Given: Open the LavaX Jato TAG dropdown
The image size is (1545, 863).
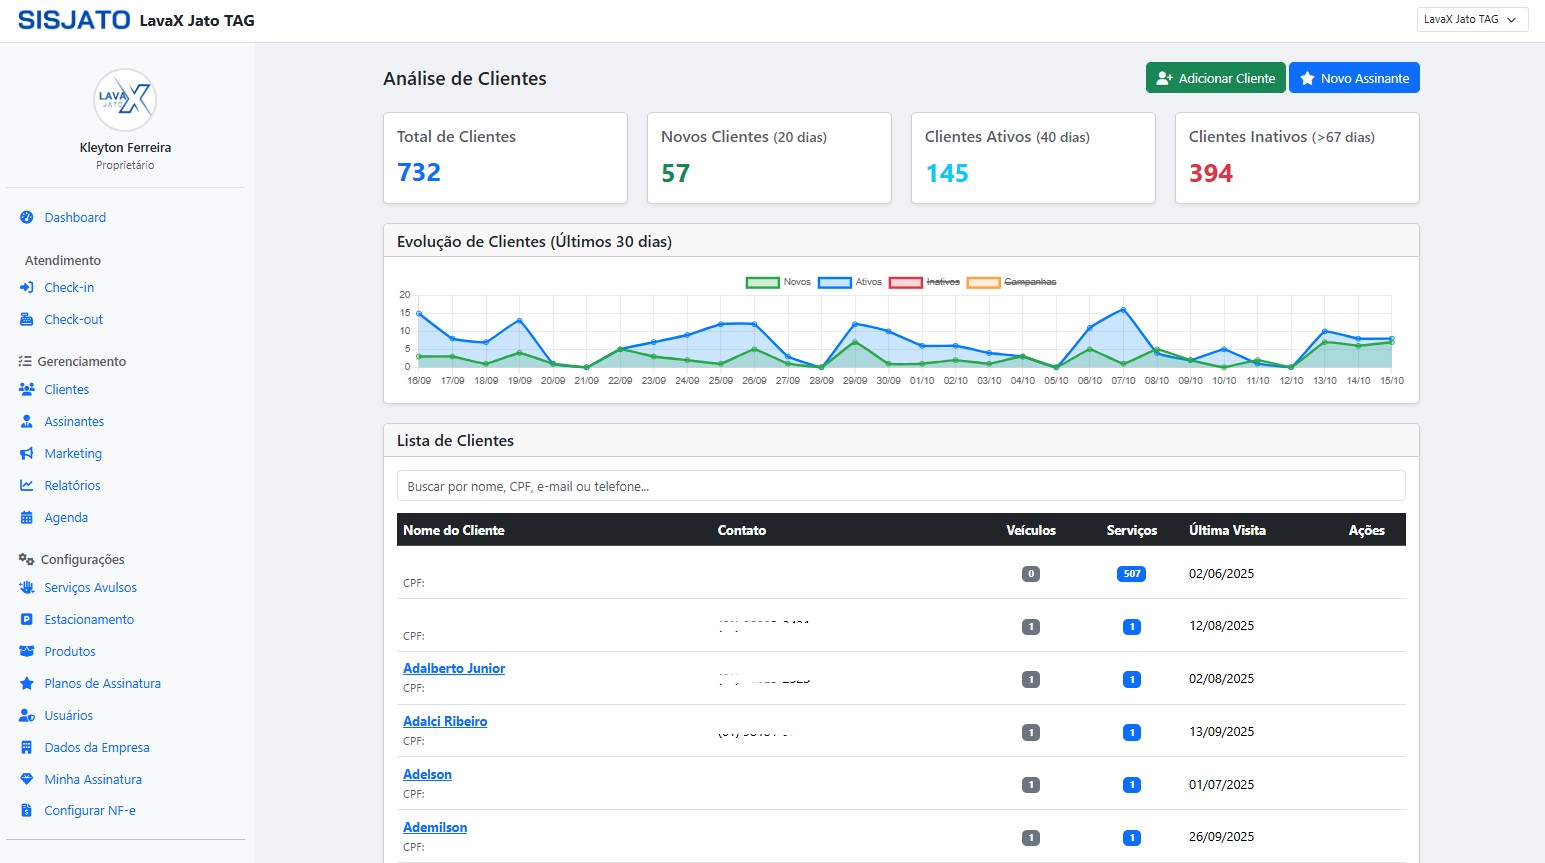Looking at the screenshot, I should [x=1472, y=19].
